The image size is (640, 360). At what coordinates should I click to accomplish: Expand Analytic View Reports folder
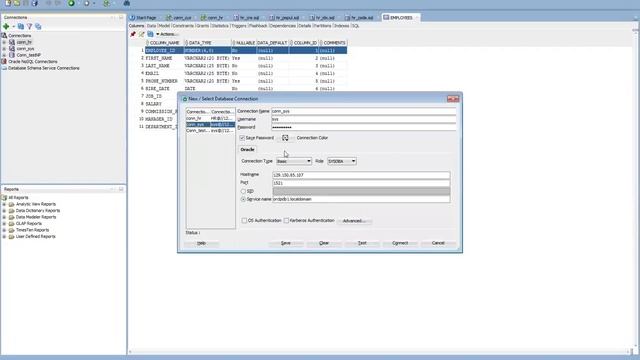pyautogui.click(x=4, y=204)
